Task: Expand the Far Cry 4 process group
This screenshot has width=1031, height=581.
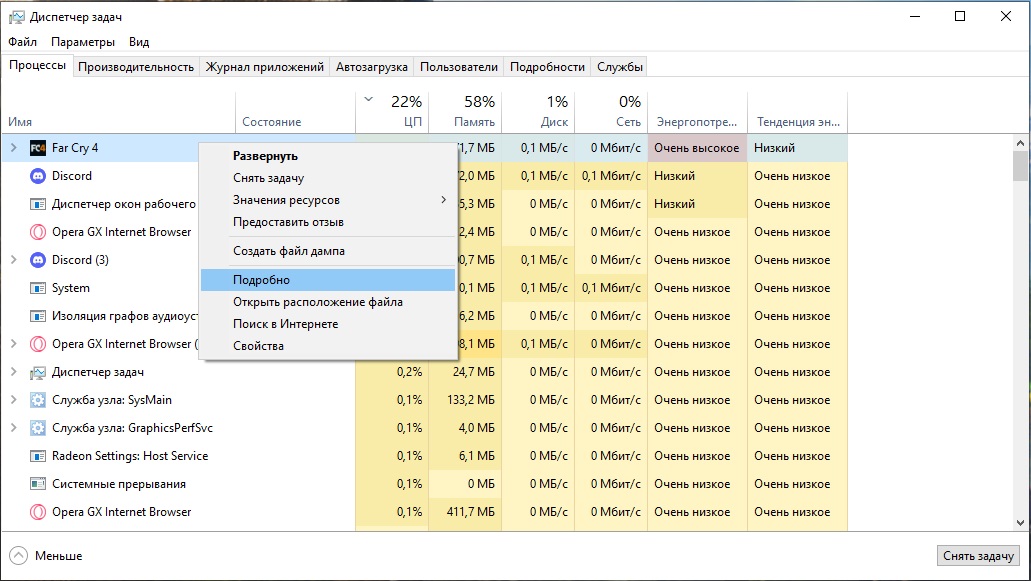Action: (14, 148)
